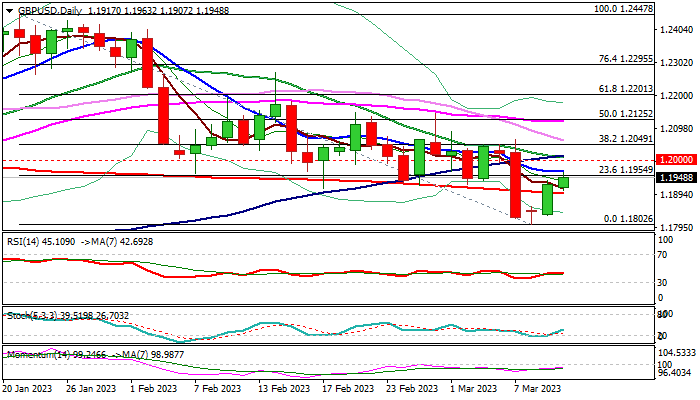Image resolution: width=700 pixels, height=400 pixels.
Task: Click the 61.8 1.22013 Fibonacci label
Action: coord(625,89)
